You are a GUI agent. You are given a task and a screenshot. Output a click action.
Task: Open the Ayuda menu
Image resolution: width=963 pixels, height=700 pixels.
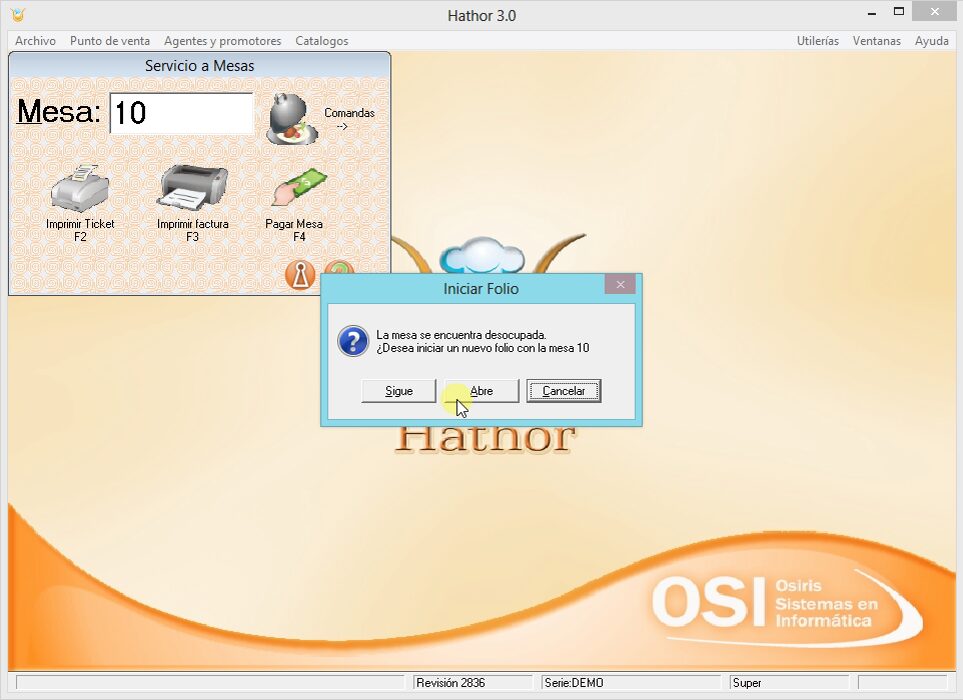point(932,41)
